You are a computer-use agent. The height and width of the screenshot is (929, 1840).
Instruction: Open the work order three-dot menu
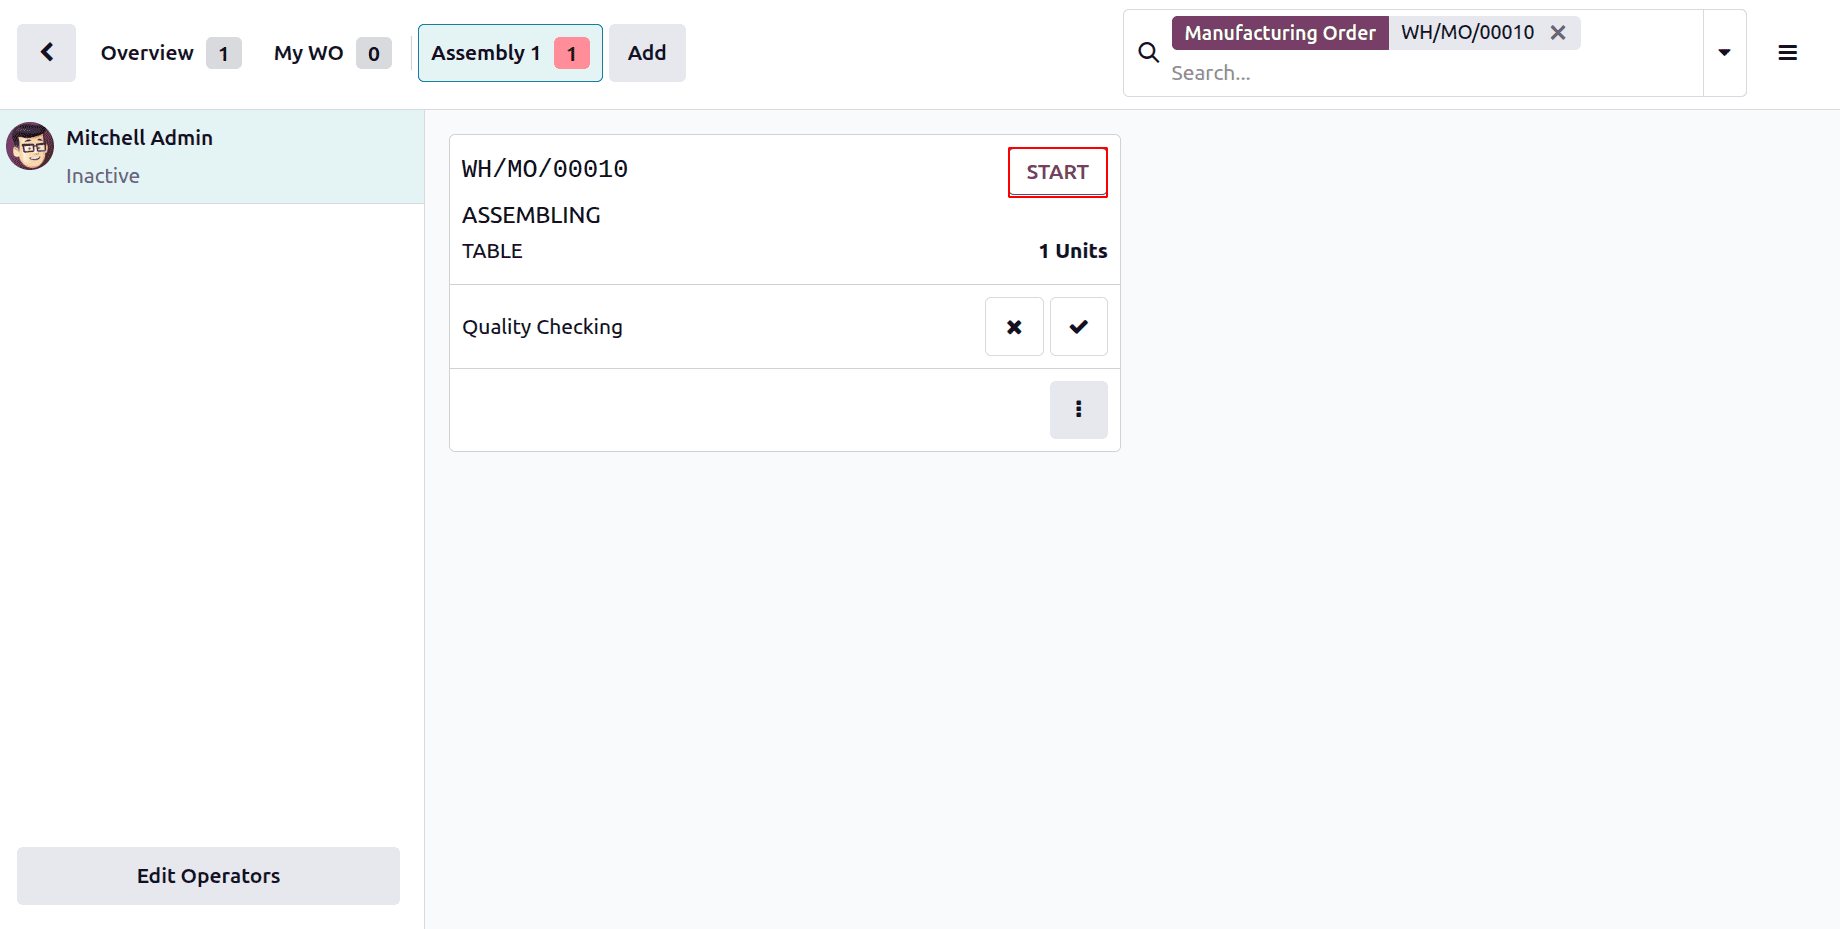click(1079, 409)
